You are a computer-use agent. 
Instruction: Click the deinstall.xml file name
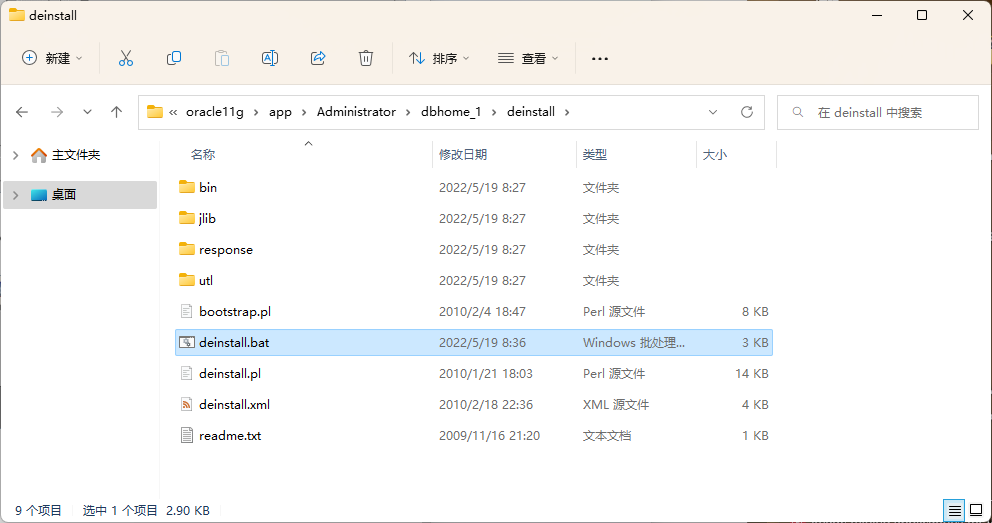click(234, 404)
